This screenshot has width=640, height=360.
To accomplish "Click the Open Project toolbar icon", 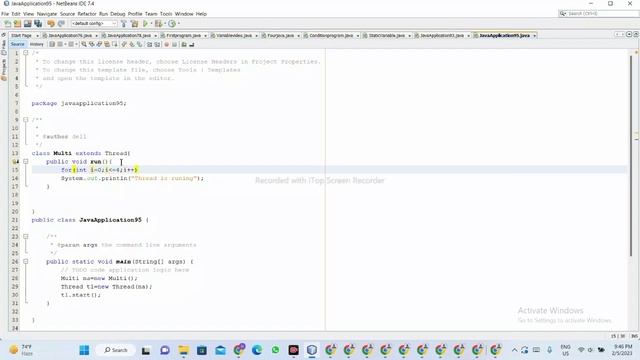I will point(27,24).
